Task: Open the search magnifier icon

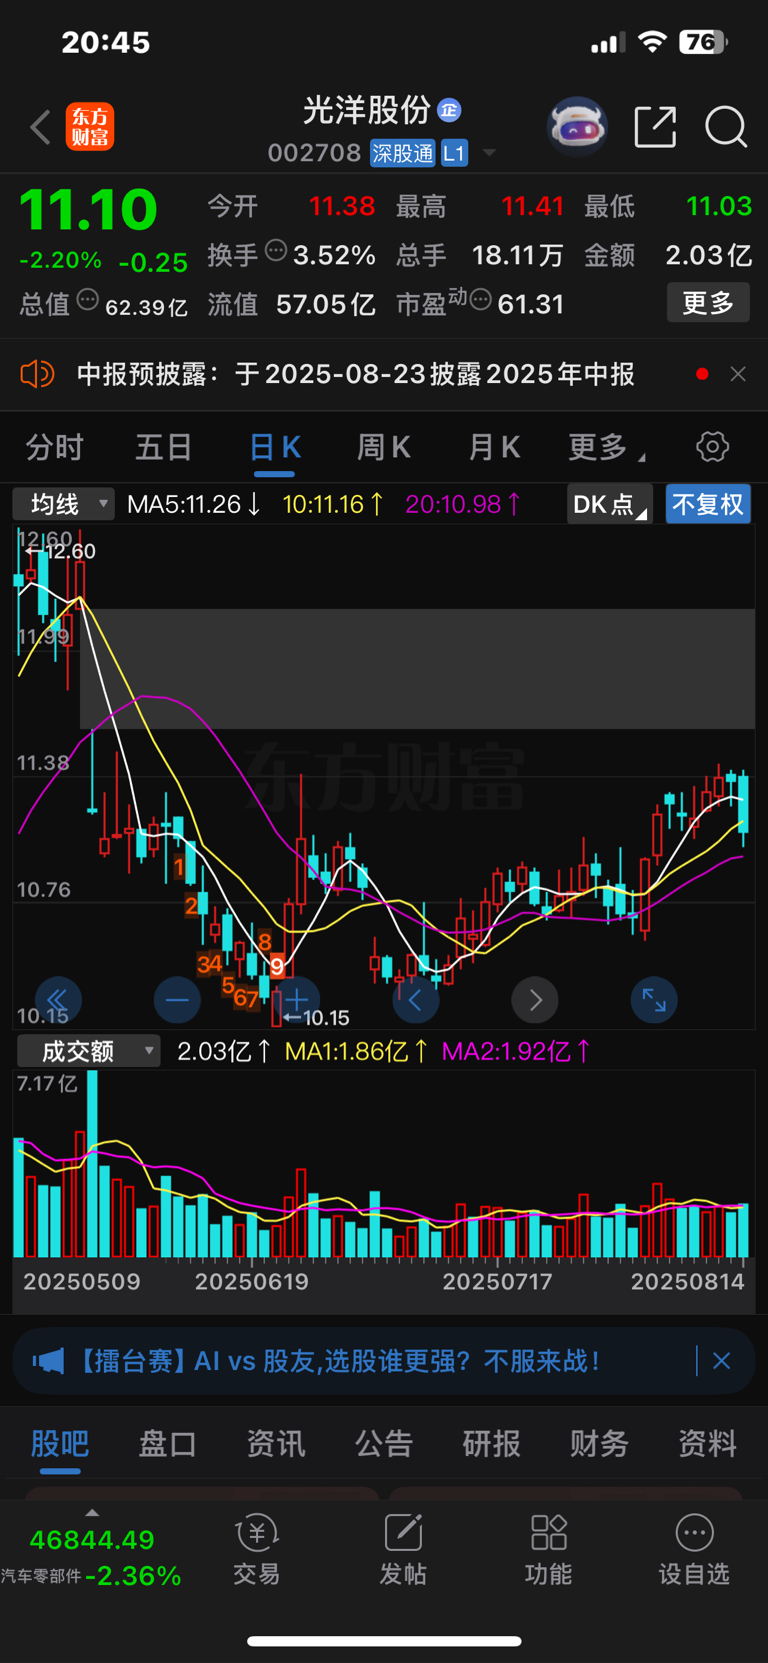Action: click(x=726, y=127)
